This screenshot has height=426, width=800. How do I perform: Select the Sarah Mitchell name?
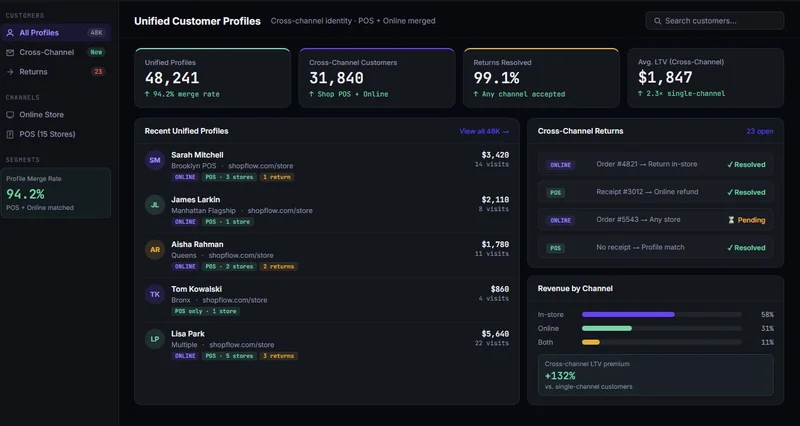pos(197,155)
